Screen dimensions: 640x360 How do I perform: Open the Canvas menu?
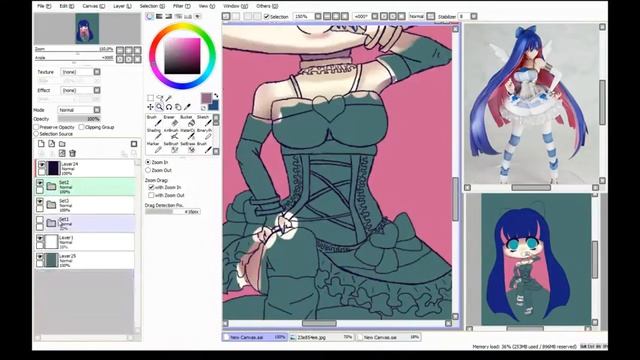pyautogui.click(x=93, y=6)
